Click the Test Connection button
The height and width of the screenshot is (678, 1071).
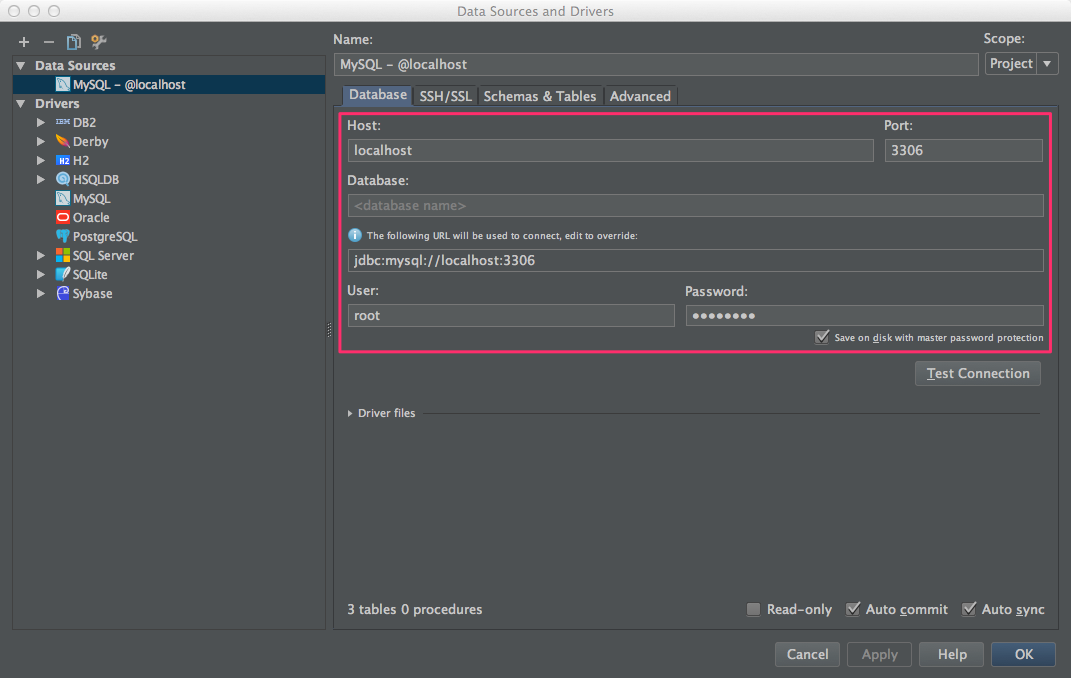click(977, 374)
